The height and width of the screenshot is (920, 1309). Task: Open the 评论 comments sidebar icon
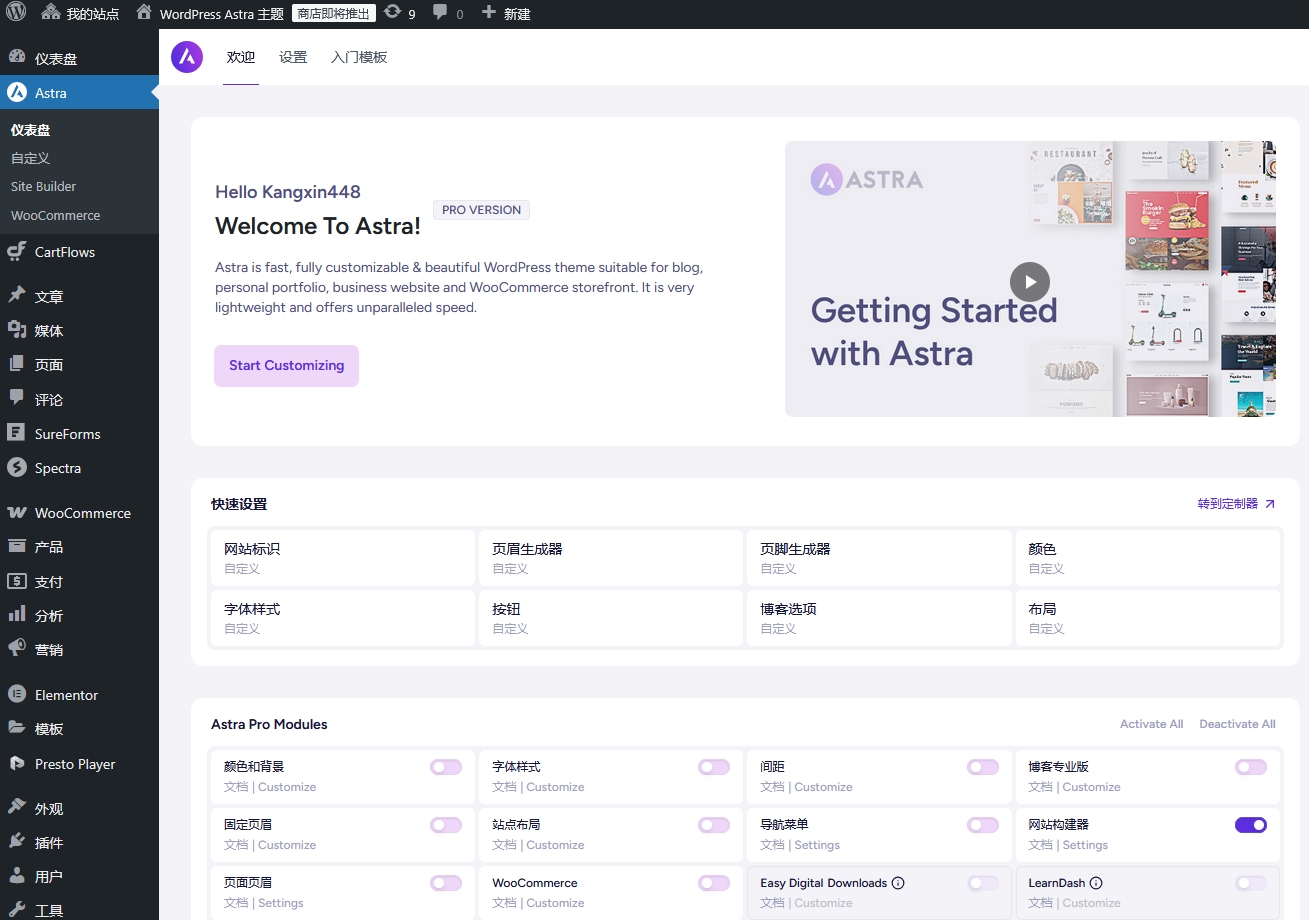tap(17, 399)
